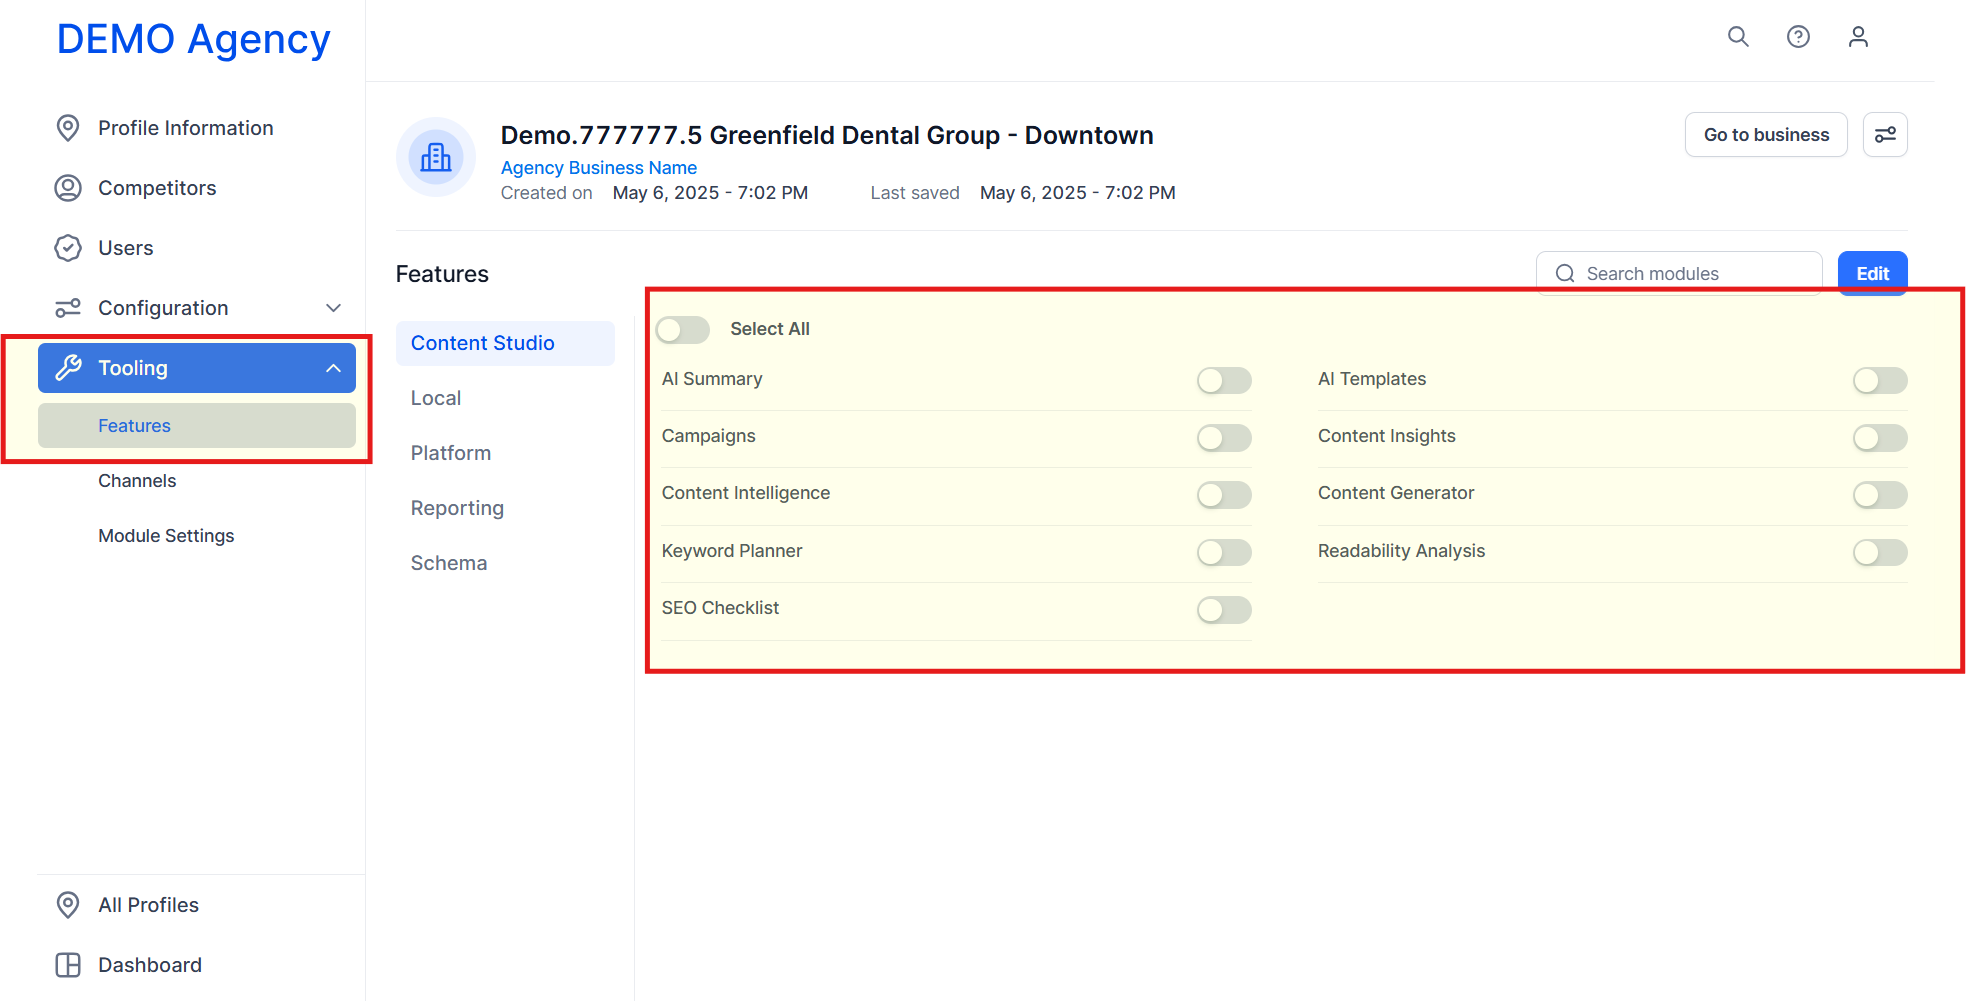Click the DEMO Agency logo title
The height and width of the screenshot is (1001, 1966).
(x=194, y=39)
